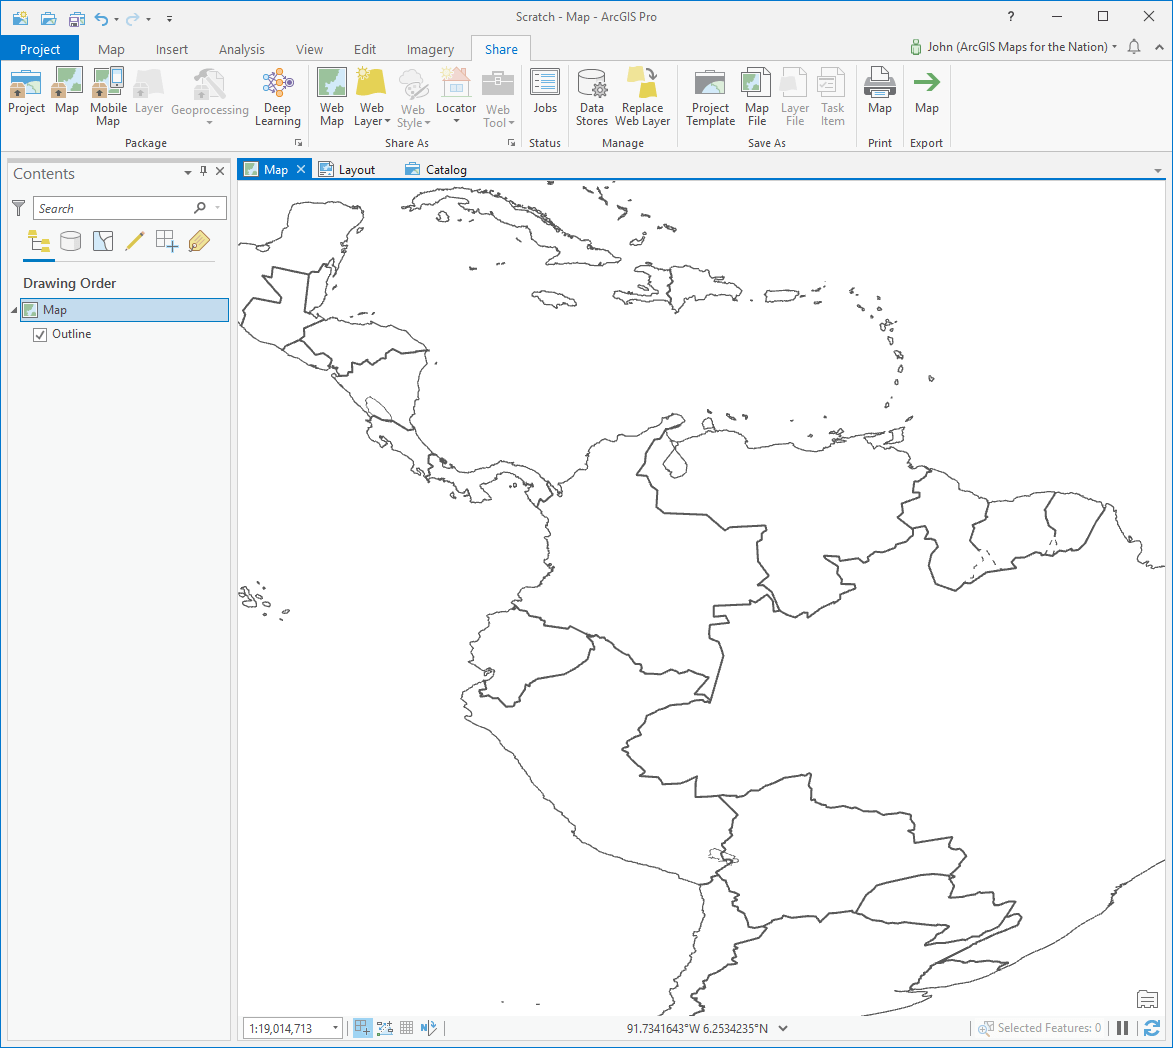Click the Print Map icon
Image resolution: width=1173 pixels, height=1048 pixels.
(880, 82)
